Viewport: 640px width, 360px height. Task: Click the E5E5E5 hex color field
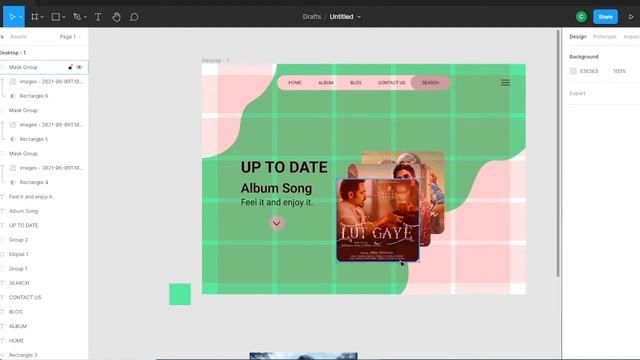point(589,71)
